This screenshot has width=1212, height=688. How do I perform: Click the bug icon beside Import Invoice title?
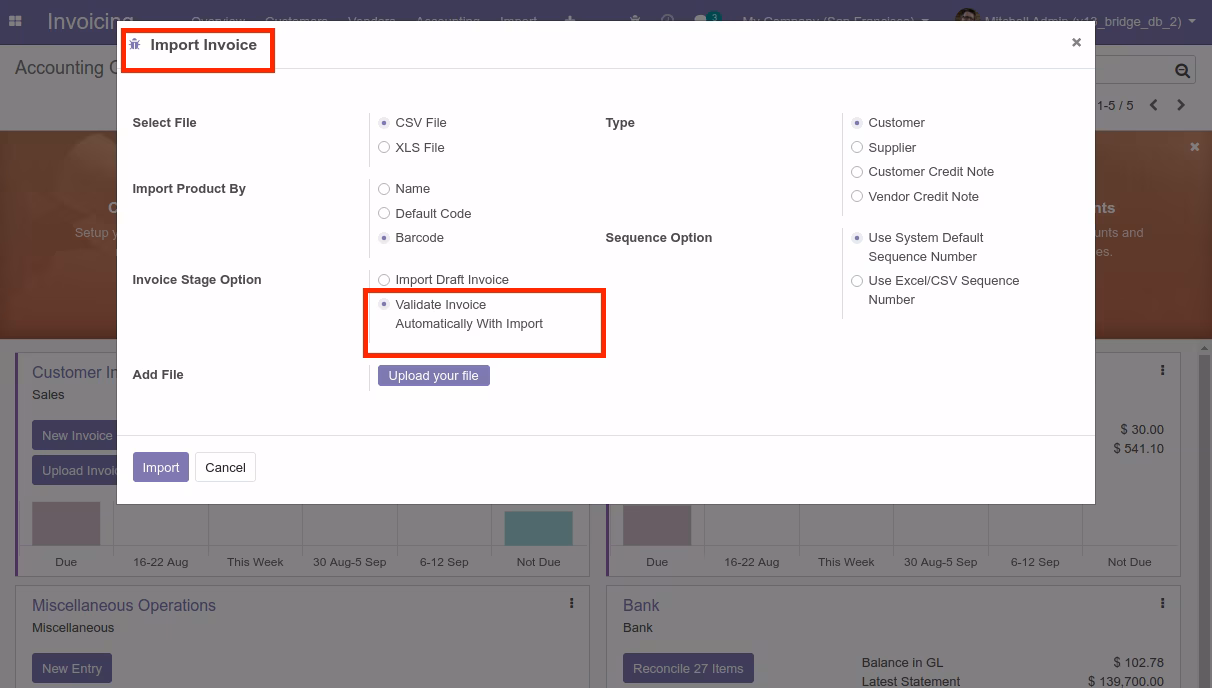tap(135, 45)
